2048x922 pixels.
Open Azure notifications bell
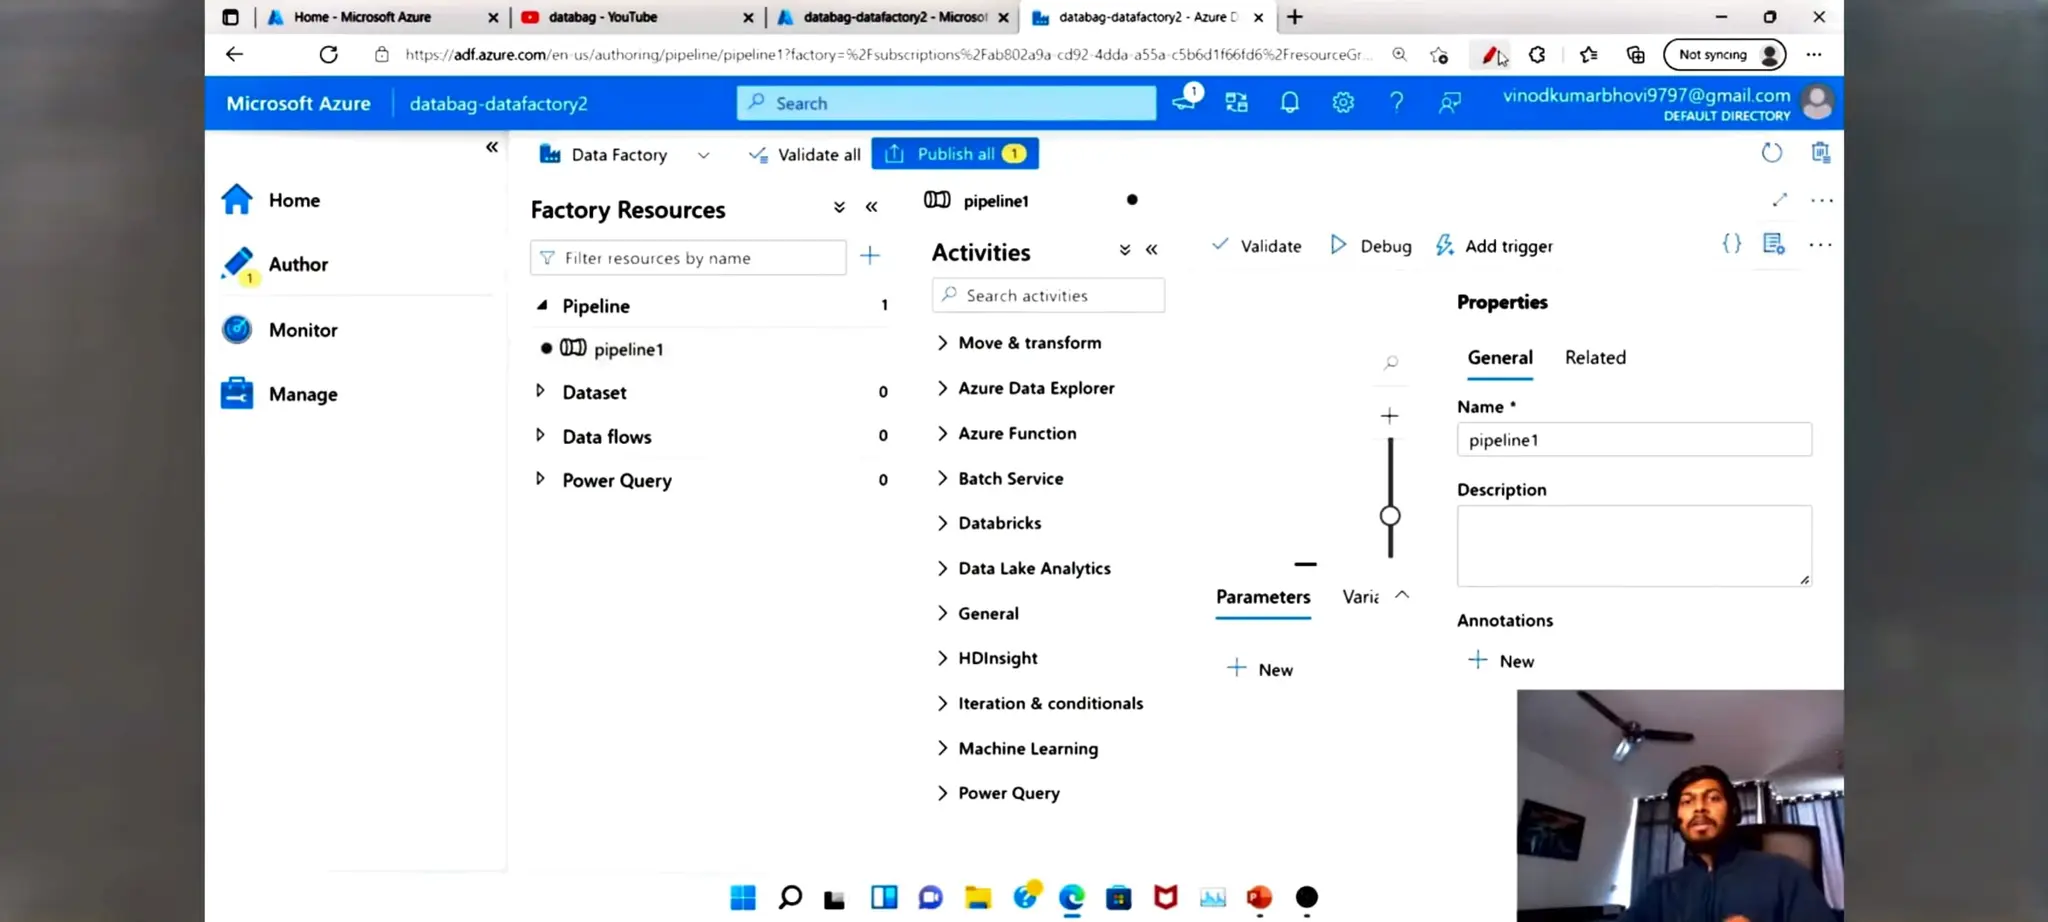tap(1290, 102)
